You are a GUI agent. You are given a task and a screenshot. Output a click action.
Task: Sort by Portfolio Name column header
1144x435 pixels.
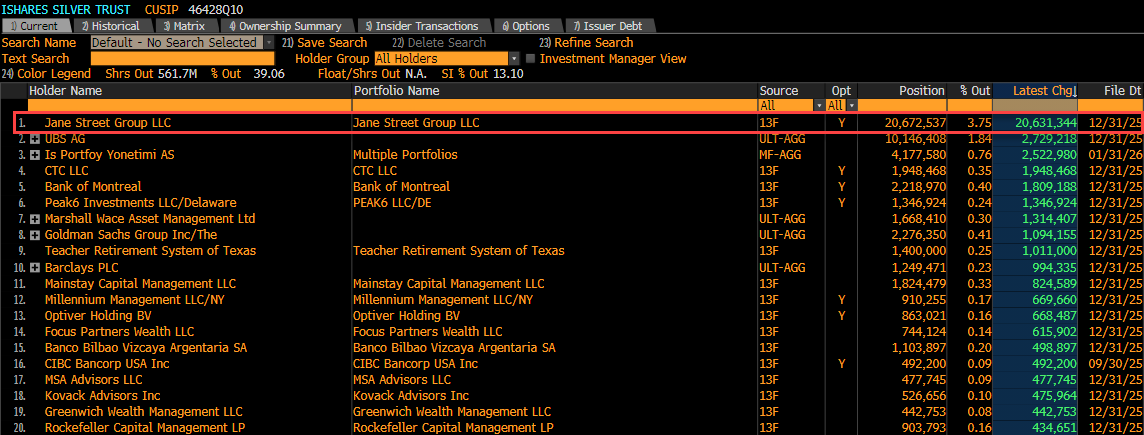(396, 91)
